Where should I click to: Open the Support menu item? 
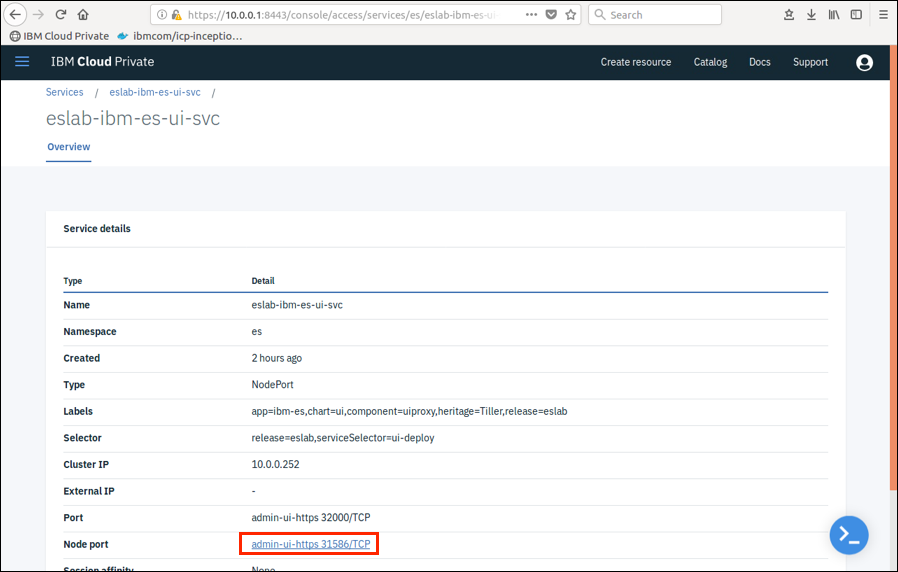[x=810, y=62]
